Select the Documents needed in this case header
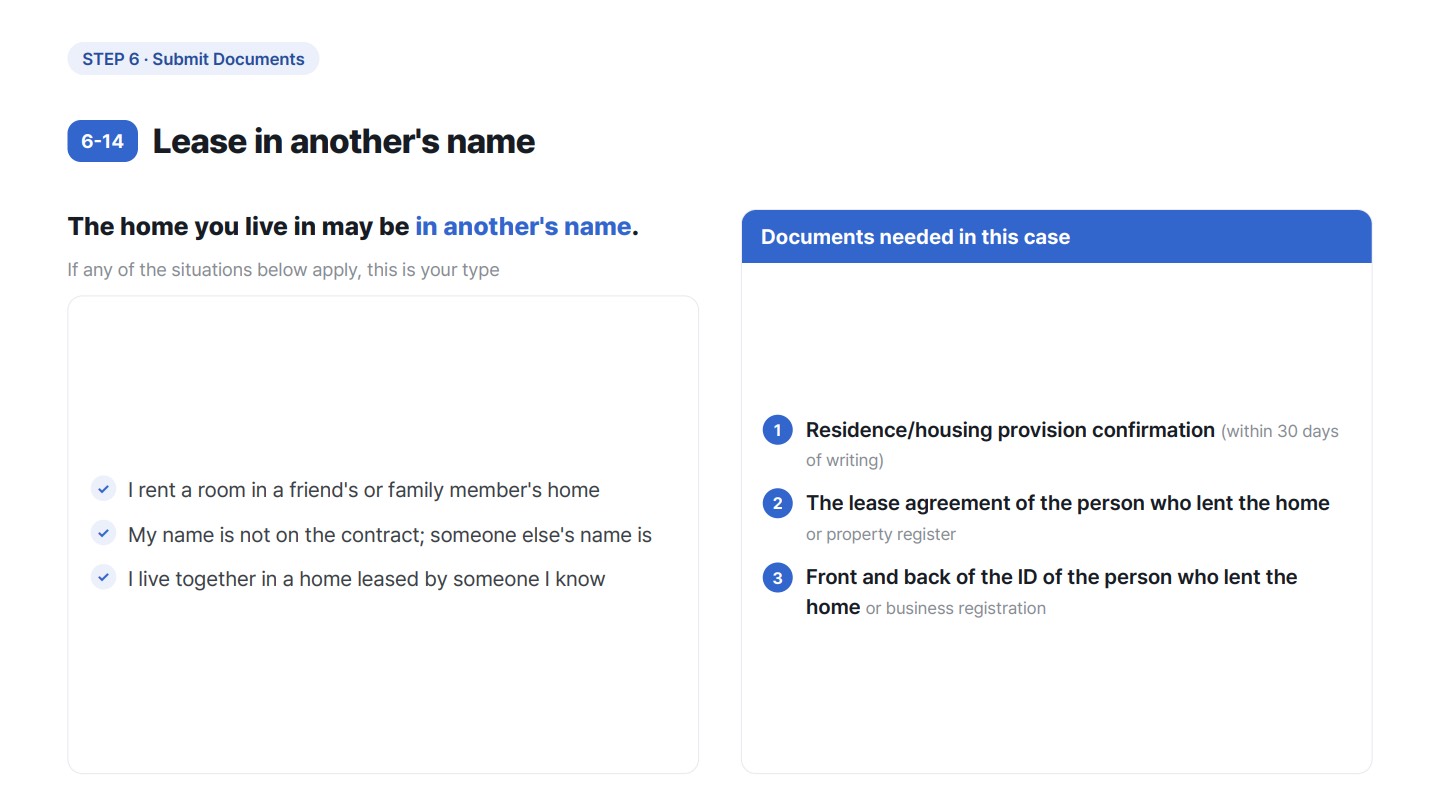The height and width of the screenshot is (810, 1440). [1056, 237]
